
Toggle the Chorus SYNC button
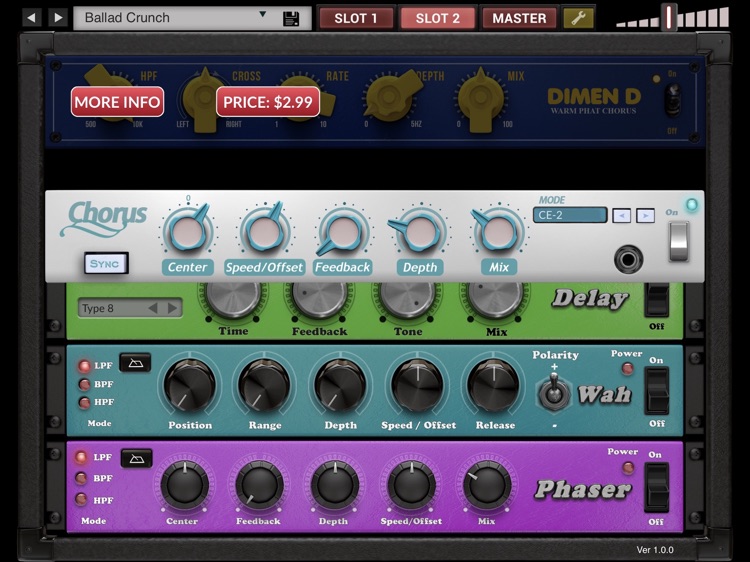tap(106, 264)
